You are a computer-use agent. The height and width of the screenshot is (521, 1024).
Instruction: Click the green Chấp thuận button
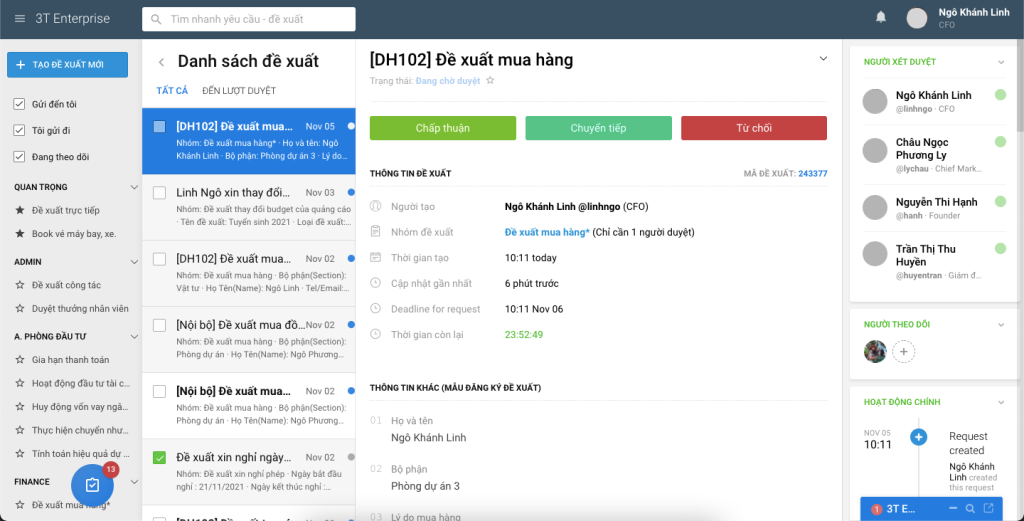443,128
